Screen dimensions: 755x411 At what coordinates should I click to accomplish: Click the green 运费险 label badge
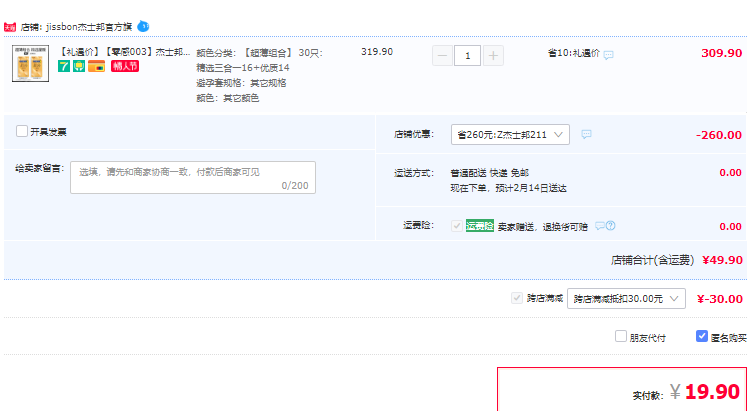[x=480, y=226]
